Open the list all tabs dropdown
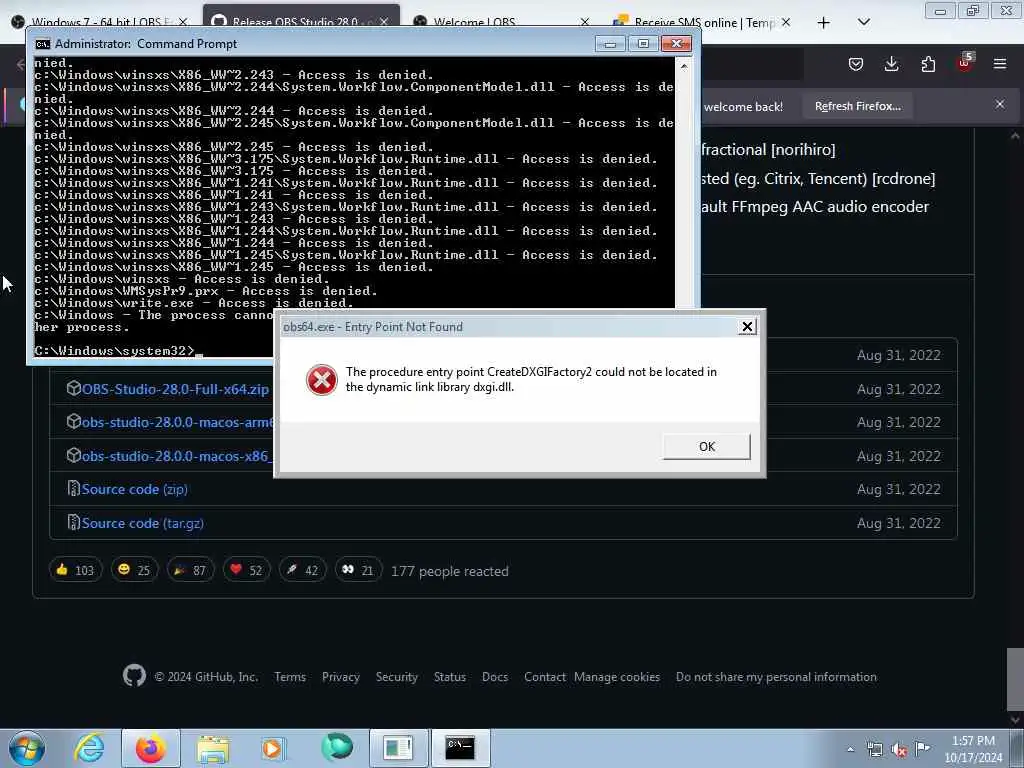Screen dimensions: 1024x768 (x=863, y=22)
